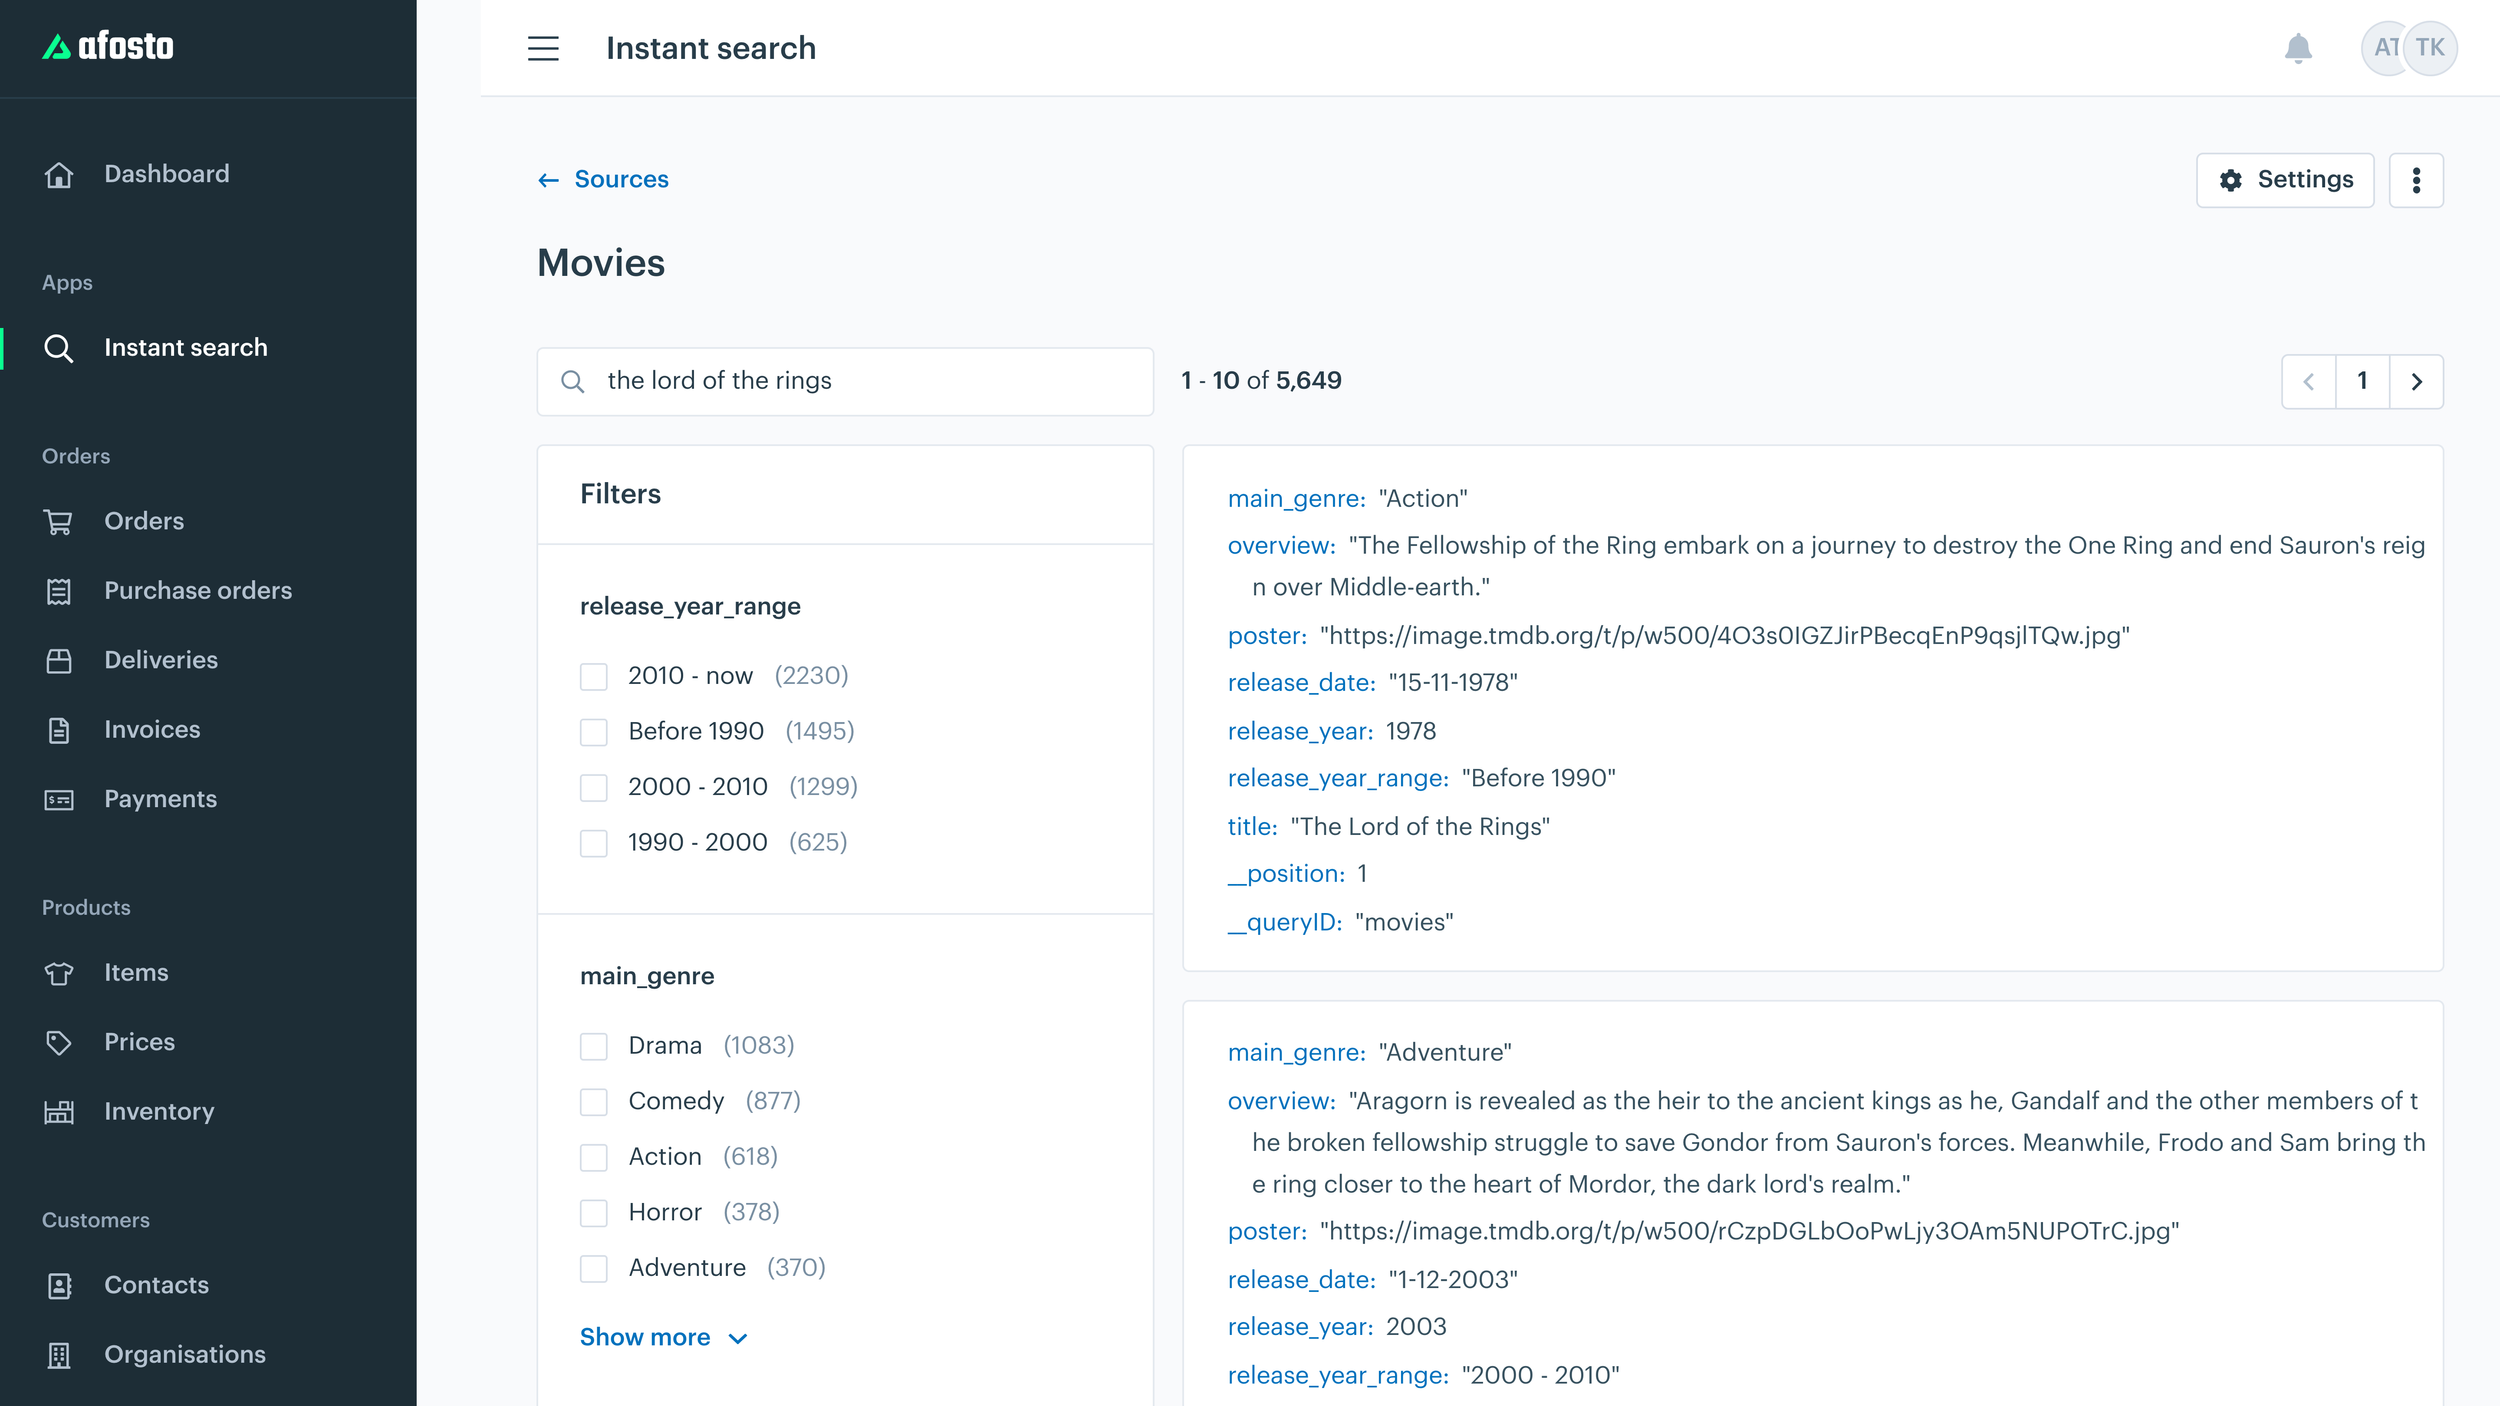Open the three-dot more options menu
Viewport: 2500px width, 1406px height.
2416,180
